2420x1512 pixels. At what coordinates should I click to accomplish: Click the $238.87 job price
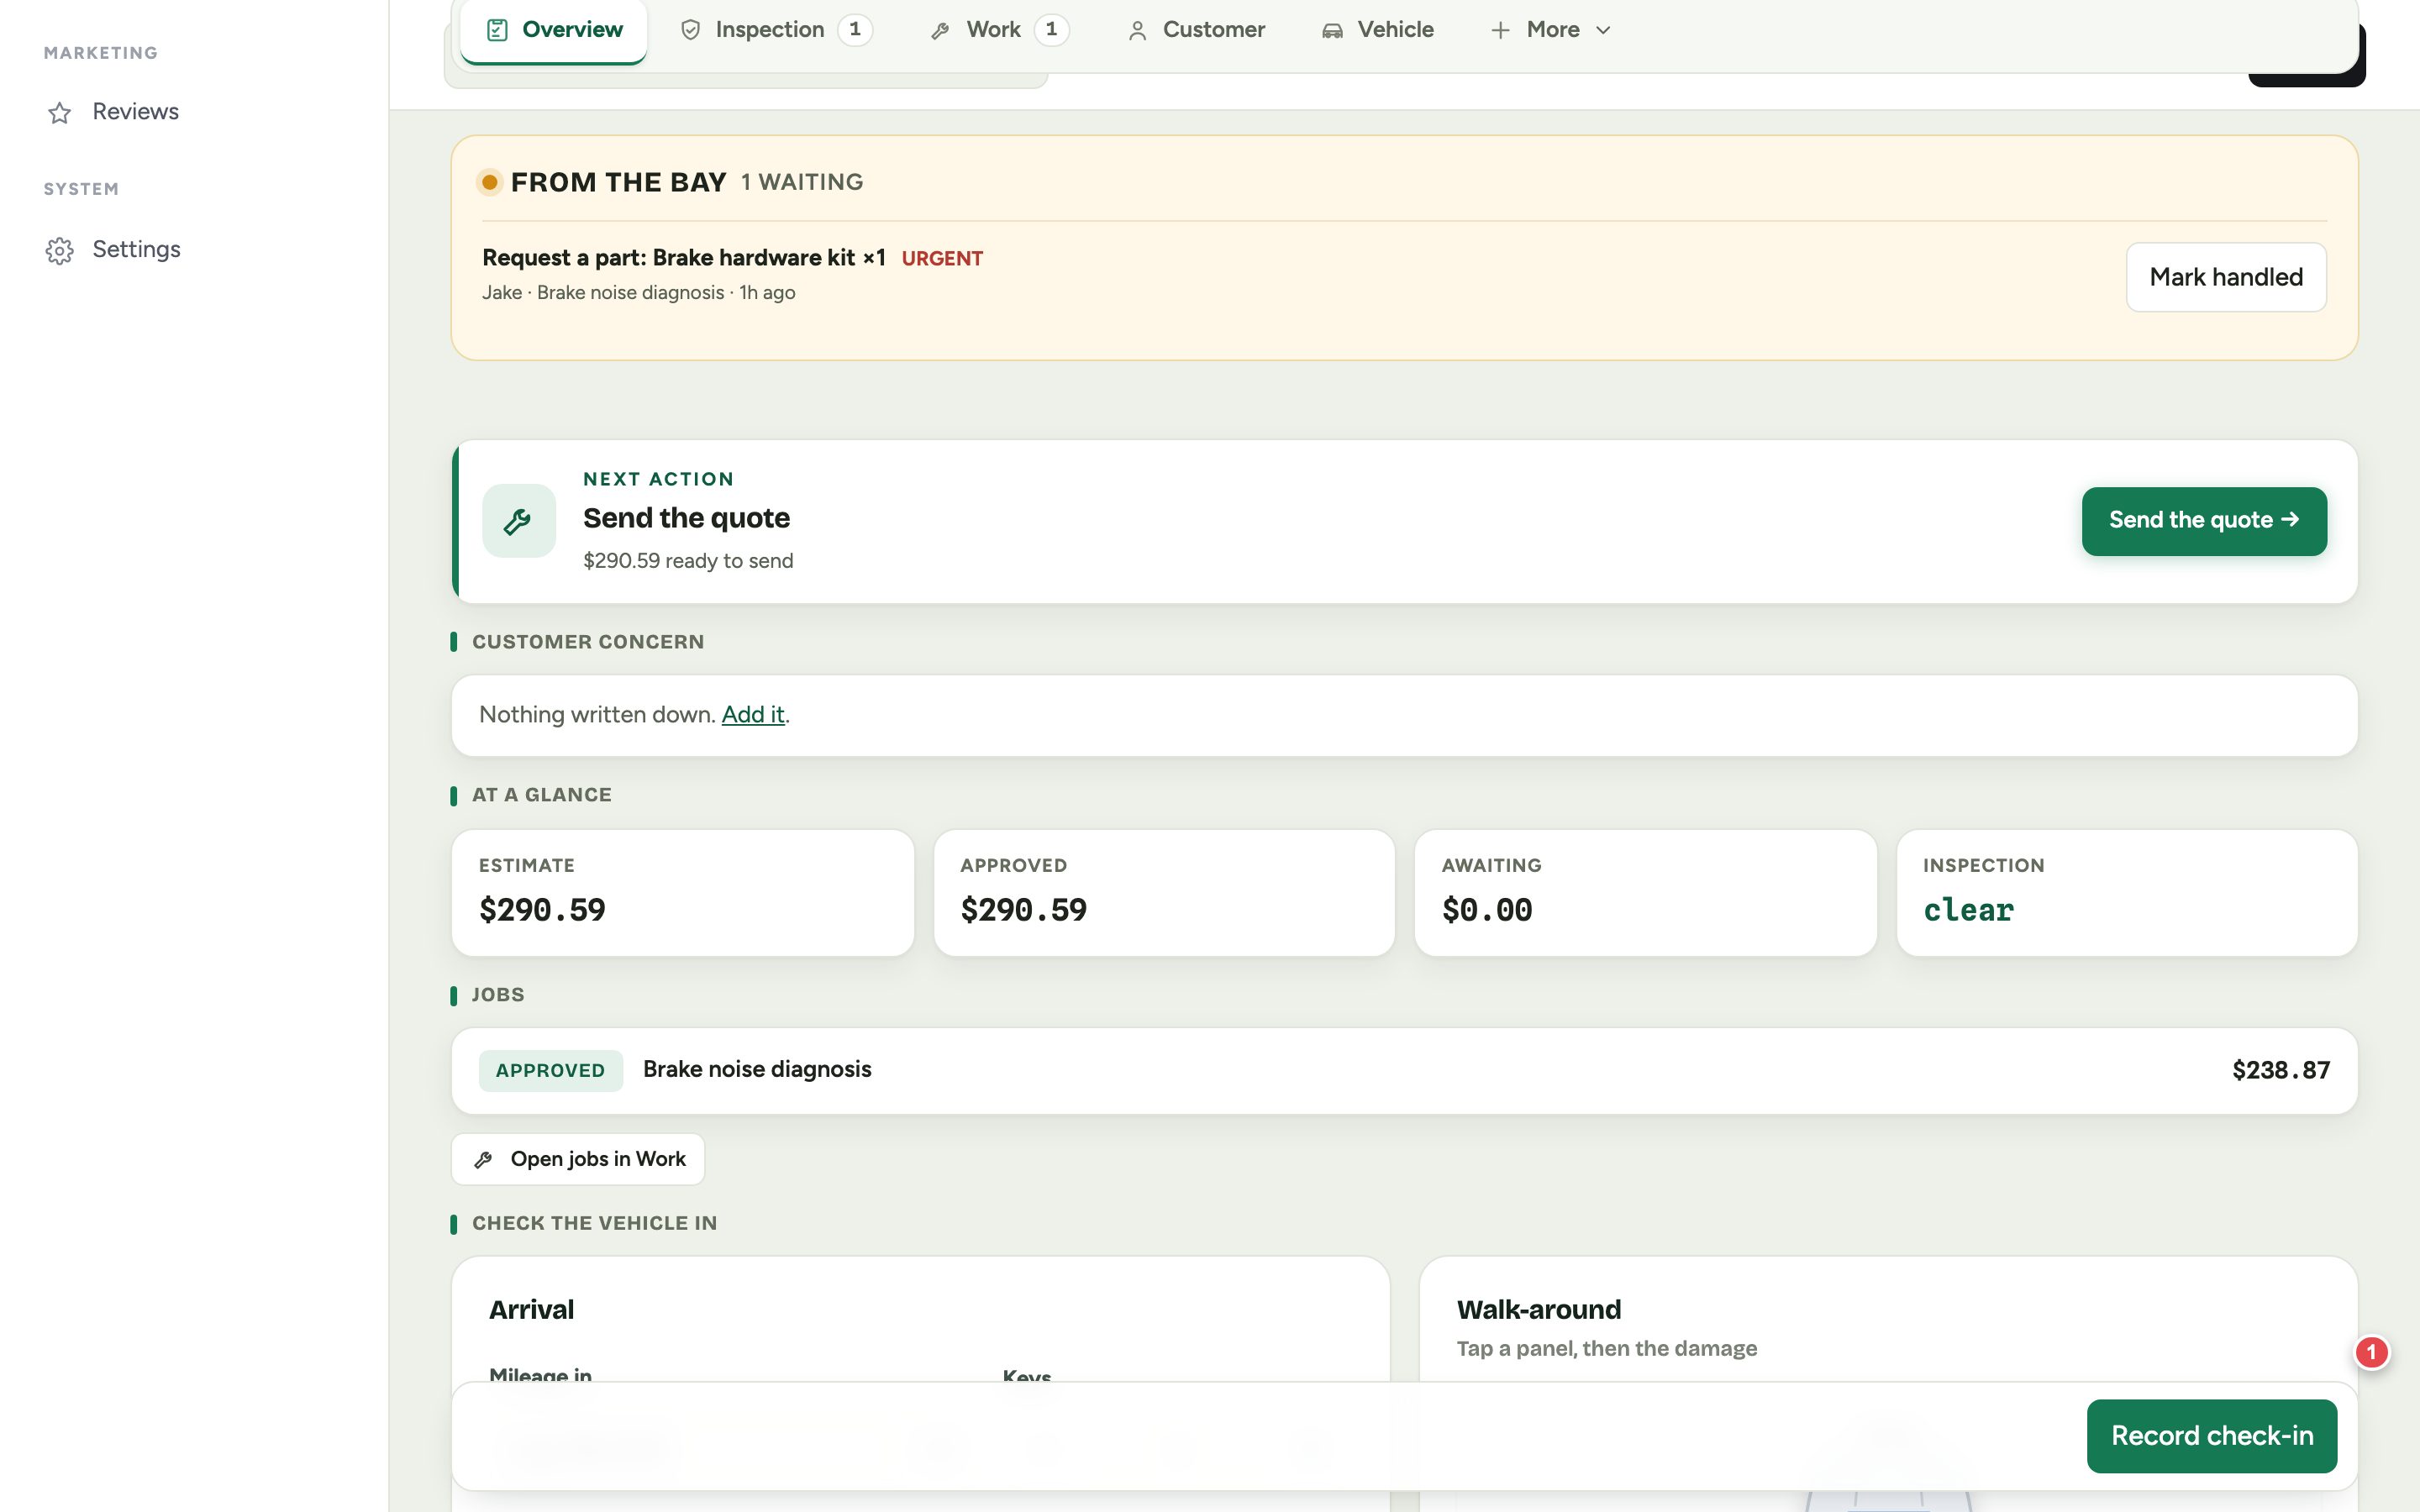tap(2281, 1070)
